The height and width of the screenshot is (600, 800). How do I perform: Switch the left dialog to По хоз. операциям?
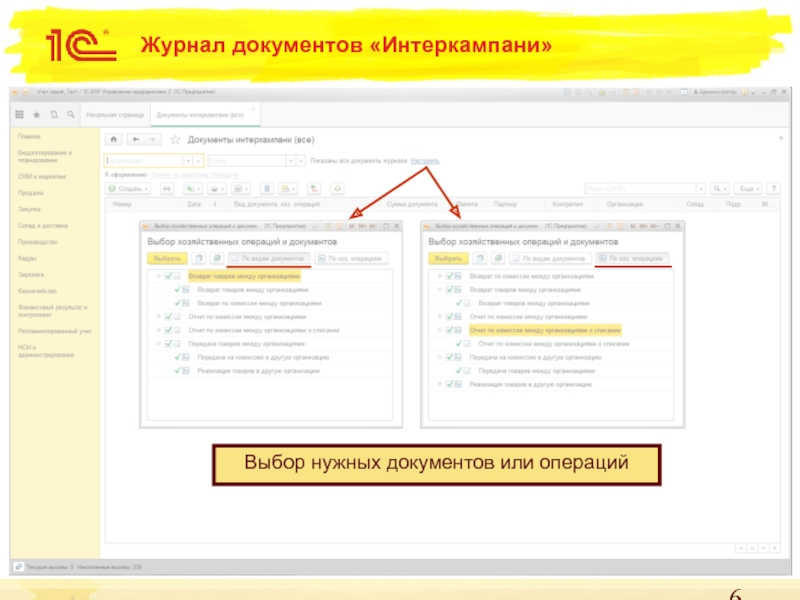(x=351, y=258)
